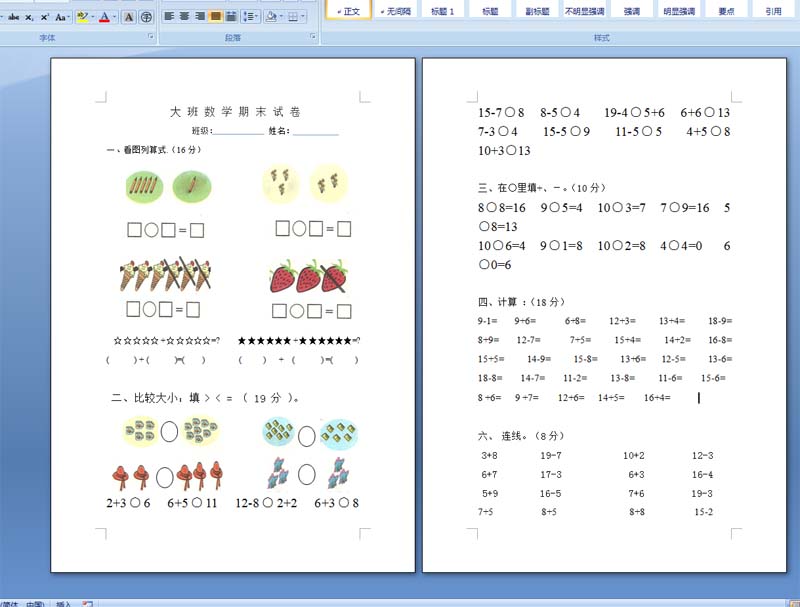Apply the 标题 1 style
800x607 pixels.
coord(443,10)
